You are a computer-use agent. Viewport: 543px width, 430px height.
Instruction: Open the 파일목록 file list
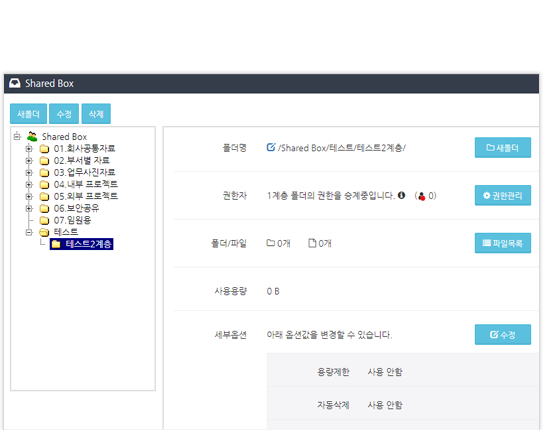[x=502, y=243]
